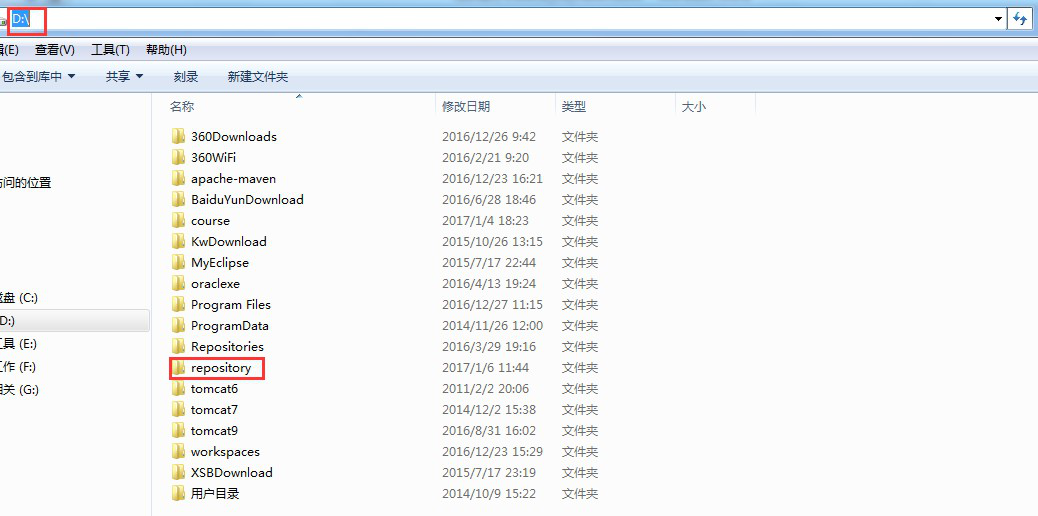The height and width of the screenshot is (516, 1038).
Task: Select the repository folder icon
Action: [x=179, y=368]
